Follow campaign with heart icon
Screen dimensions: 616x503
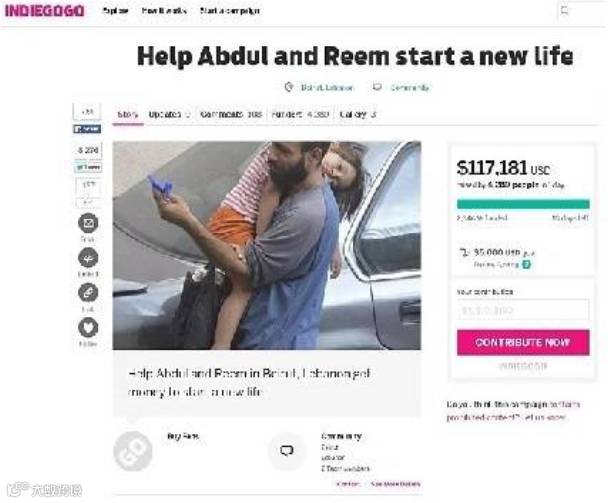point(88,328)
